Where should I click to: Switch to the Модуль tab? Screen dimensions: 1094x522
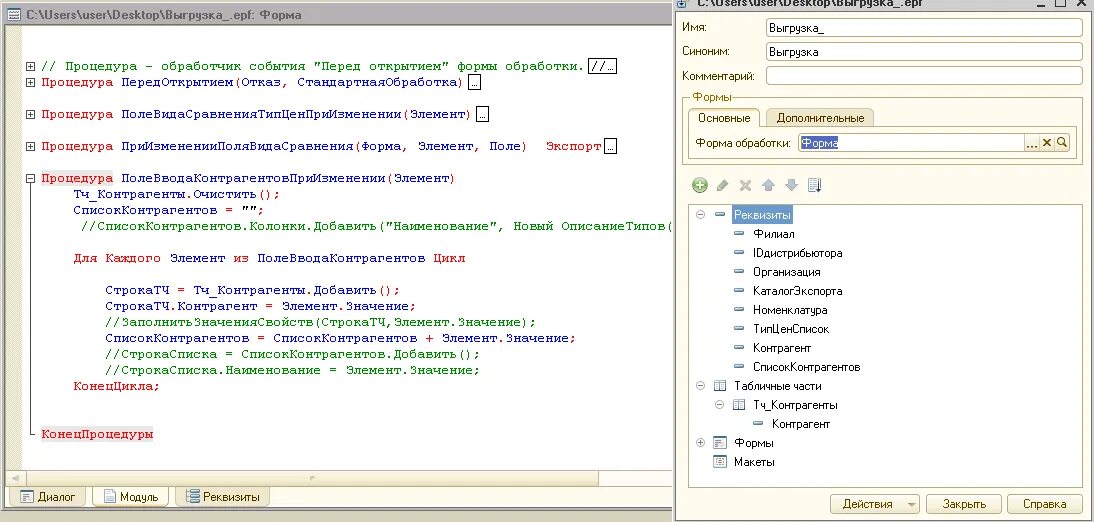[130, 497]
